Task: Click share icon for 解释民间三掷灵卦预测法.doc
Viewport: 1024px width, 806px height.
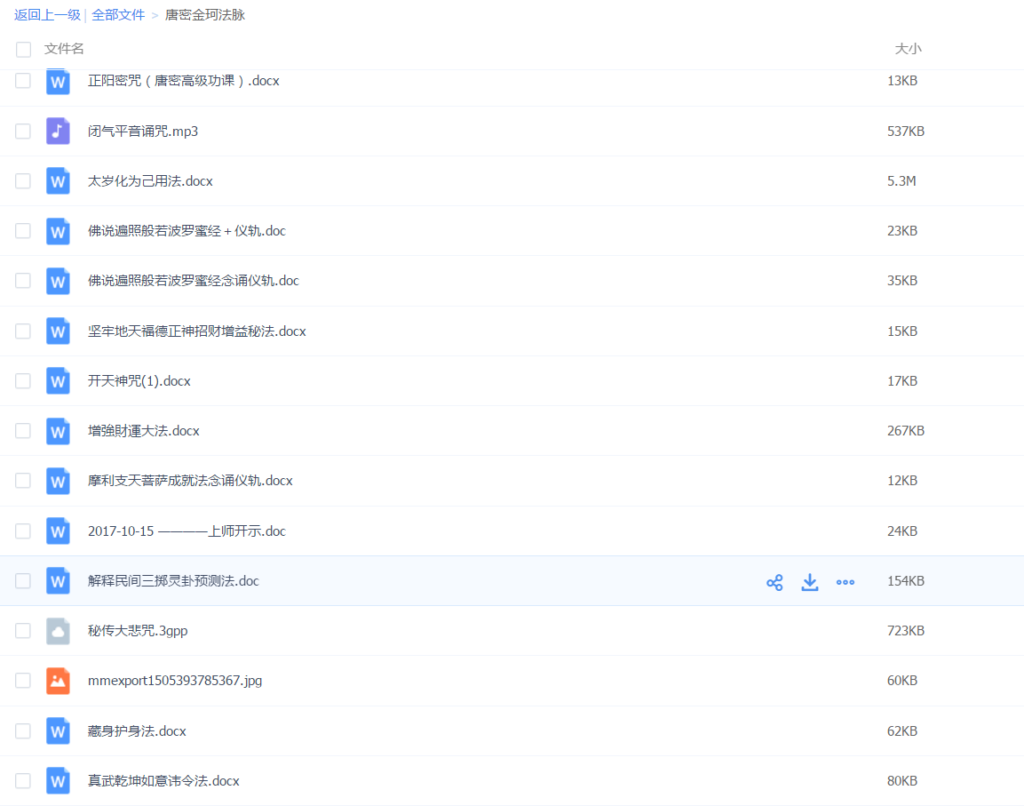Action: pos(774,582)
